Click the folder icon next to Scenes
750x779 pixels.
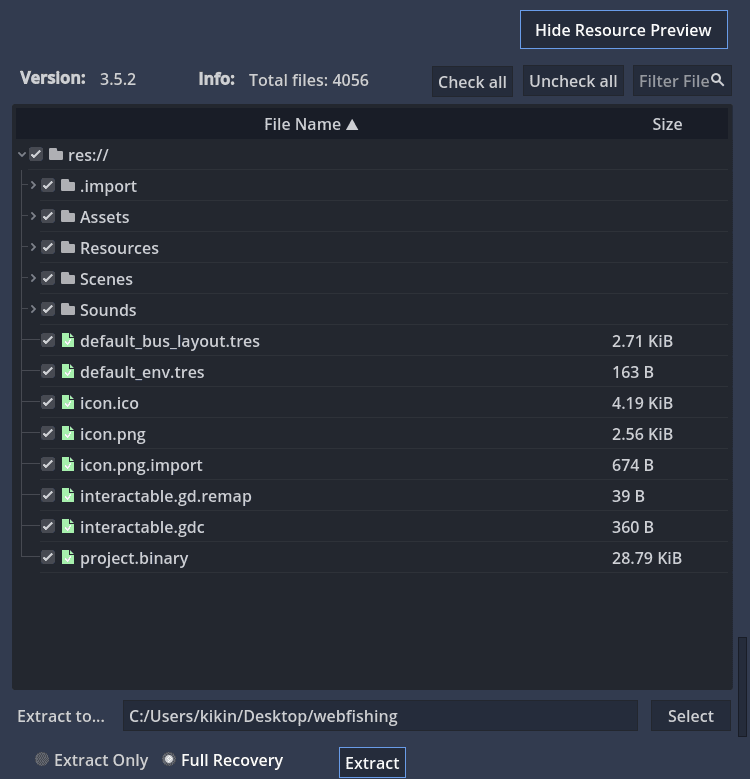(68, 278)
